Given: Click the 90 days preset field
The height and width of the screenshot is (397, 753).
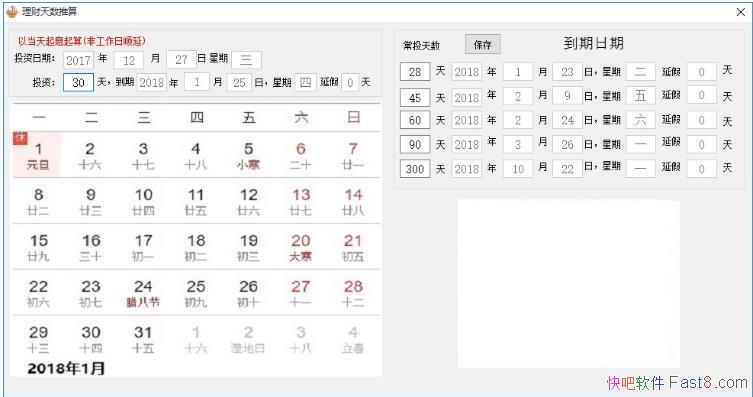Looking at the screenshot, I should point(415,144).
